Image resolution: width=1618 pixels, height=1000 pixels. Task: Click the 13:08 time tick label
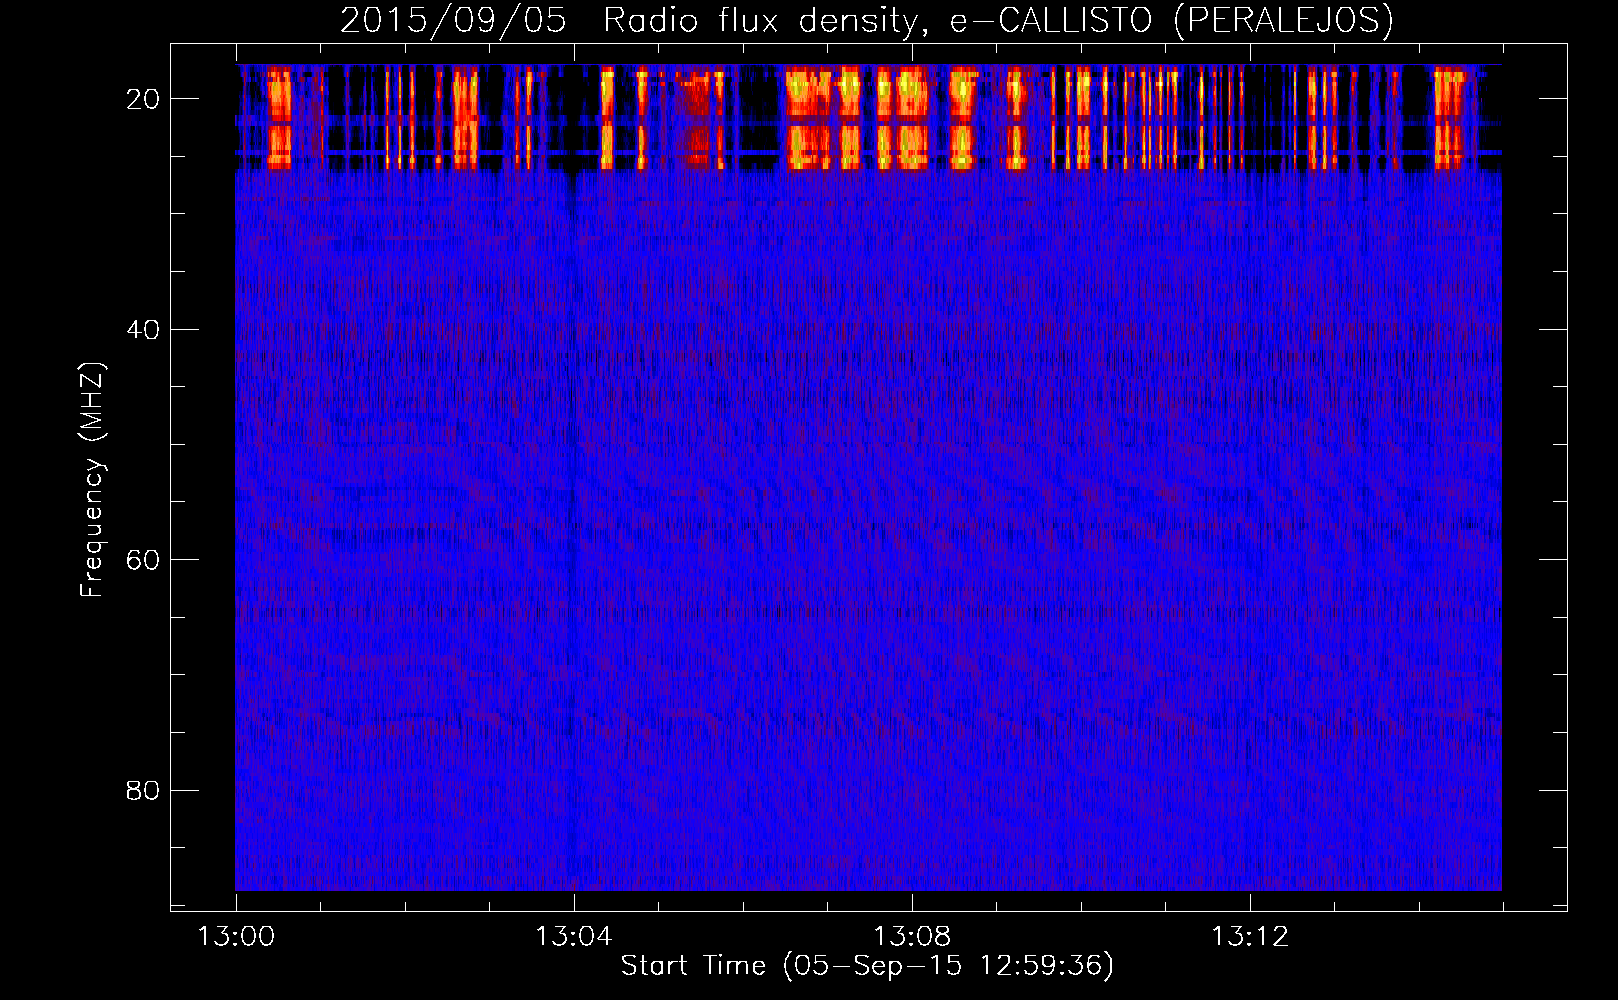(912, 937)
